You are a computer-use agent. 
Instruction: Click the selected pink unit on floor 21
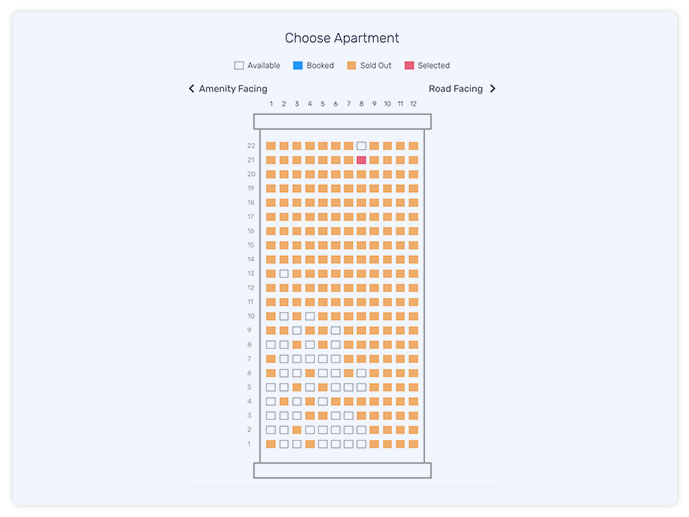361,160
